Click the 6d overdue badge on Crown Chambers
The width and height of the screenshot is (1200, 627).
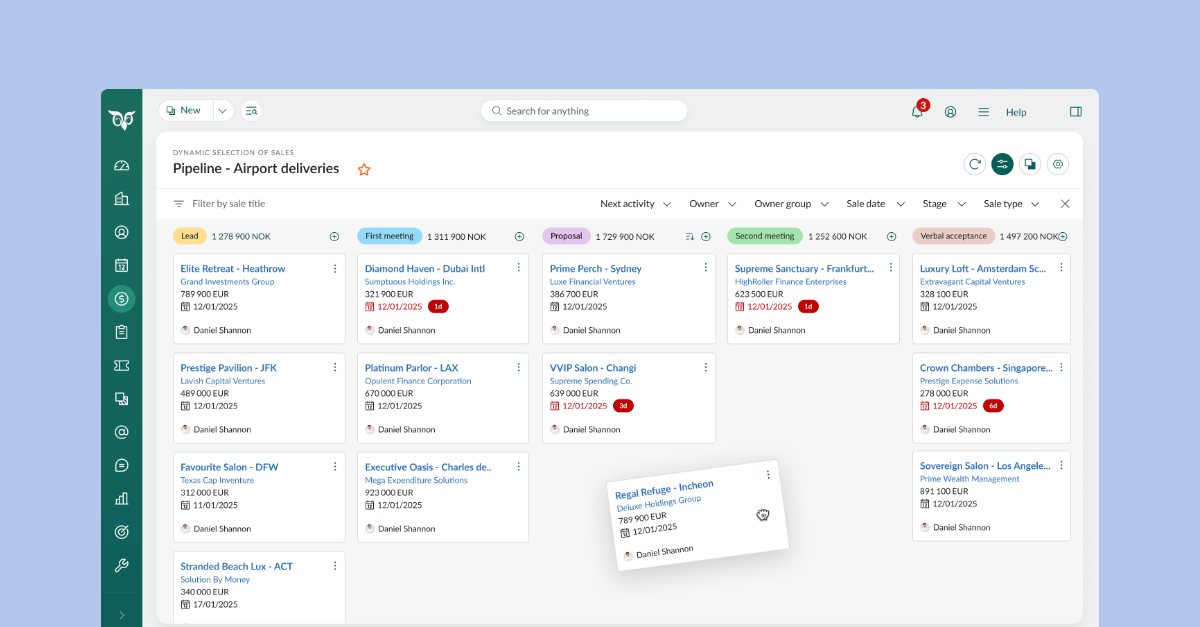click(993, 406)
